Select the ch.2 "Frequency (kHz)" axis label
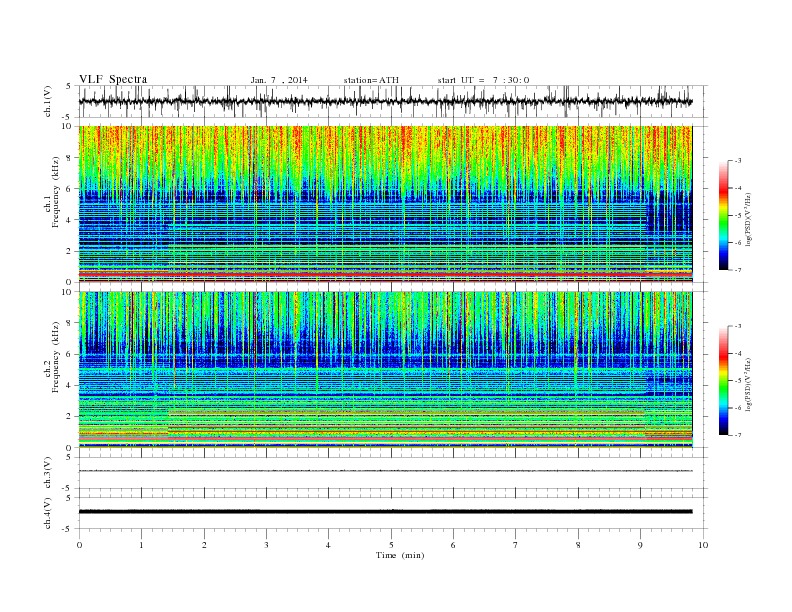This screenshot has width=792, height=612. tap(56, 358)
